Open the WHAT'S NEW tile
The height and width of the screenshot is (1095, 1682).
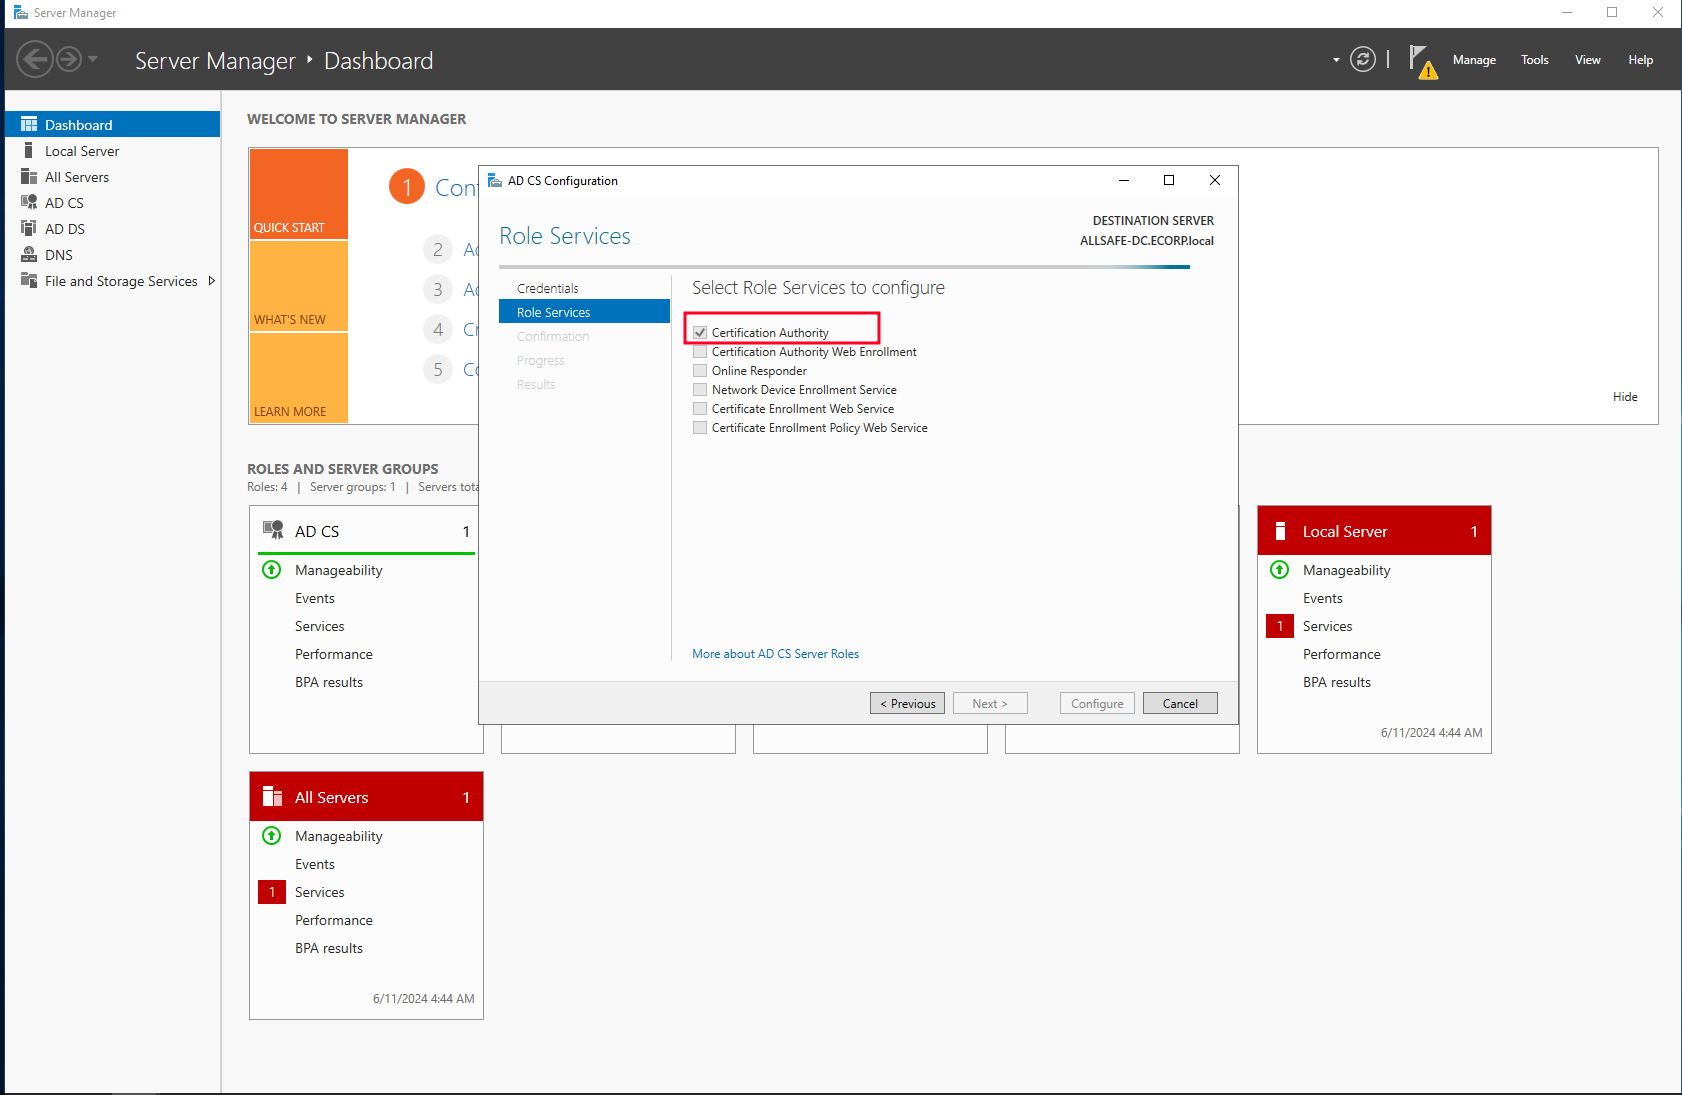click(299, 286)
